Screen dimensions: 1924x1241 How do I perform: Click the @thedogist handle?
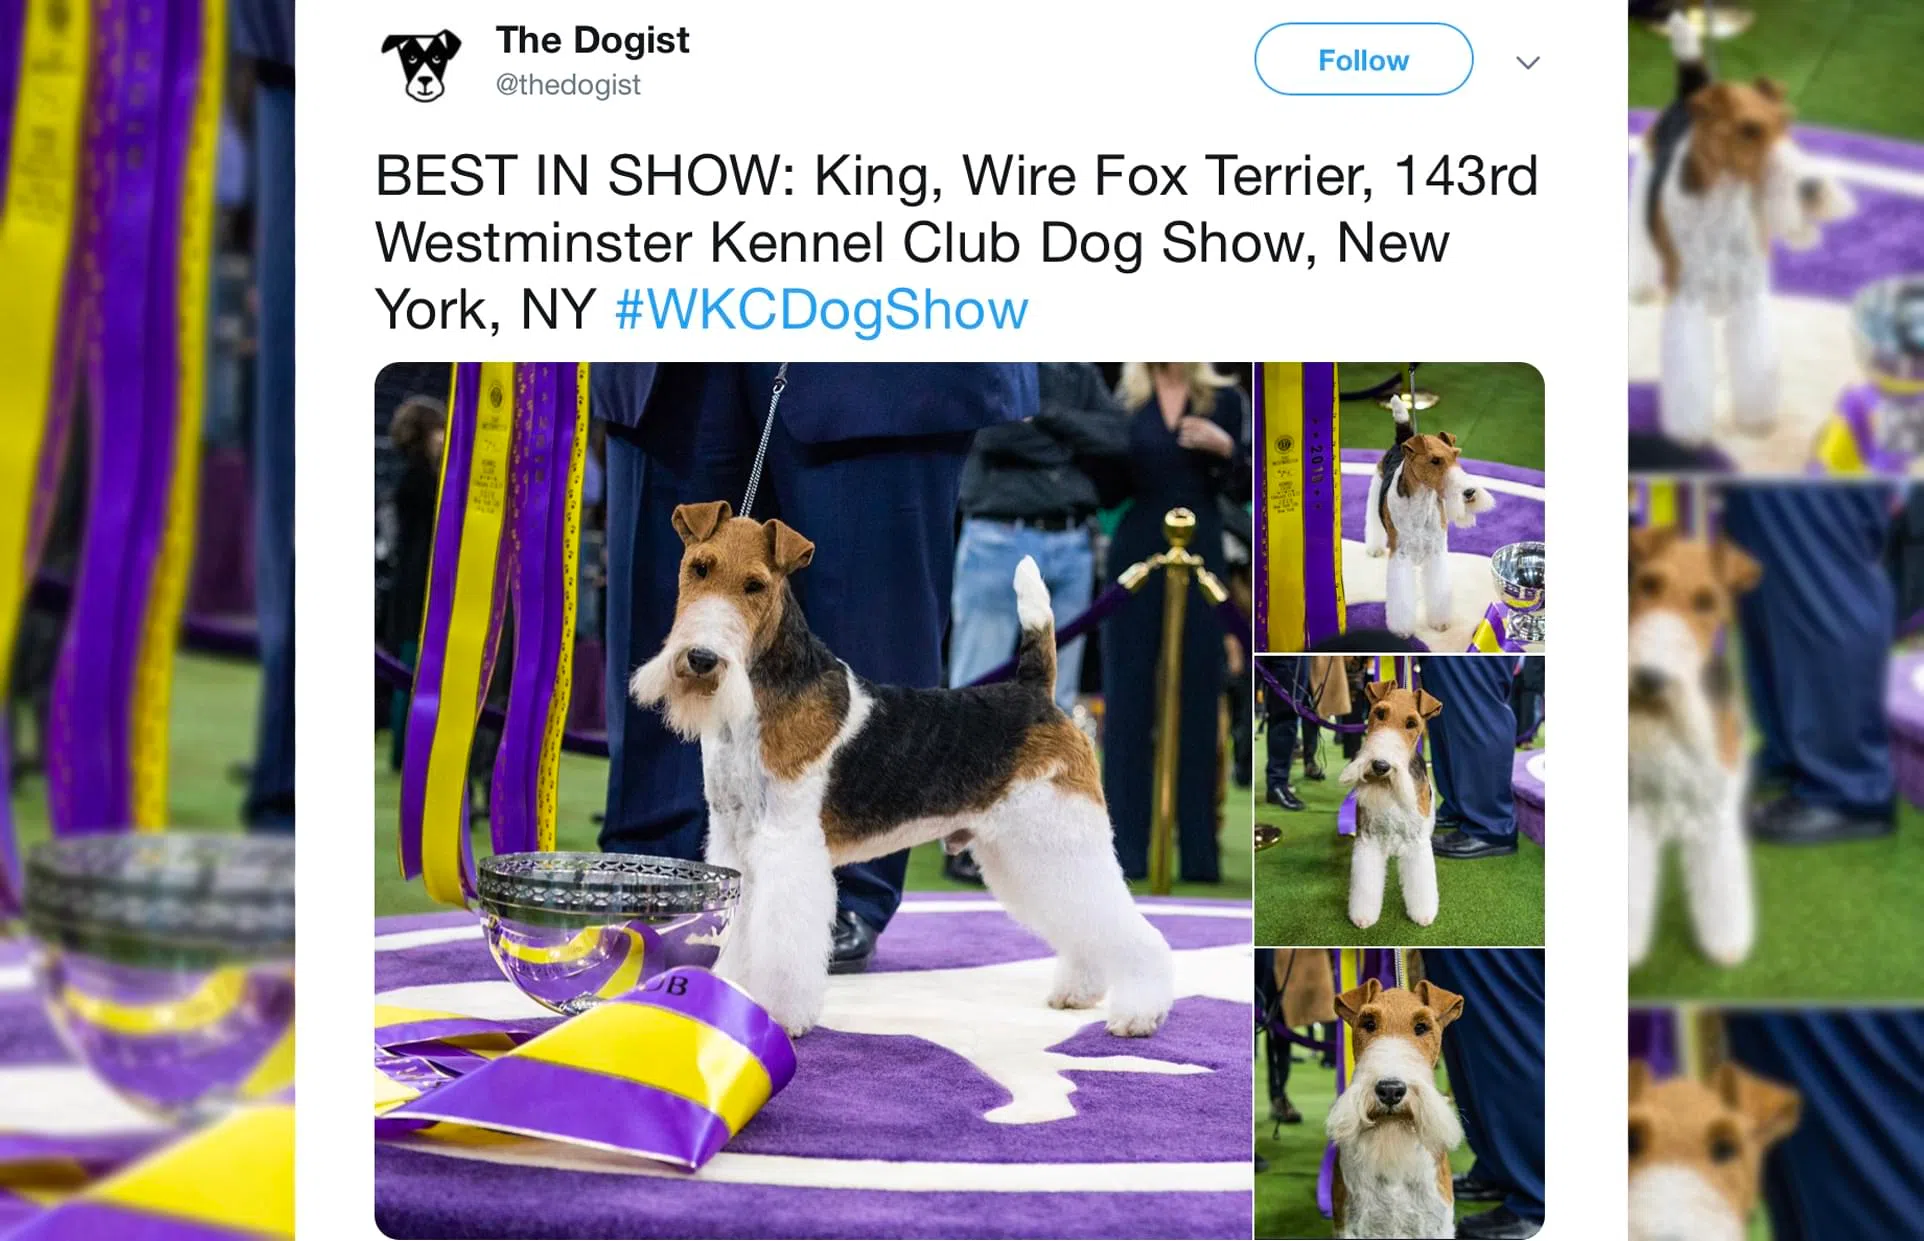[568, 85]
